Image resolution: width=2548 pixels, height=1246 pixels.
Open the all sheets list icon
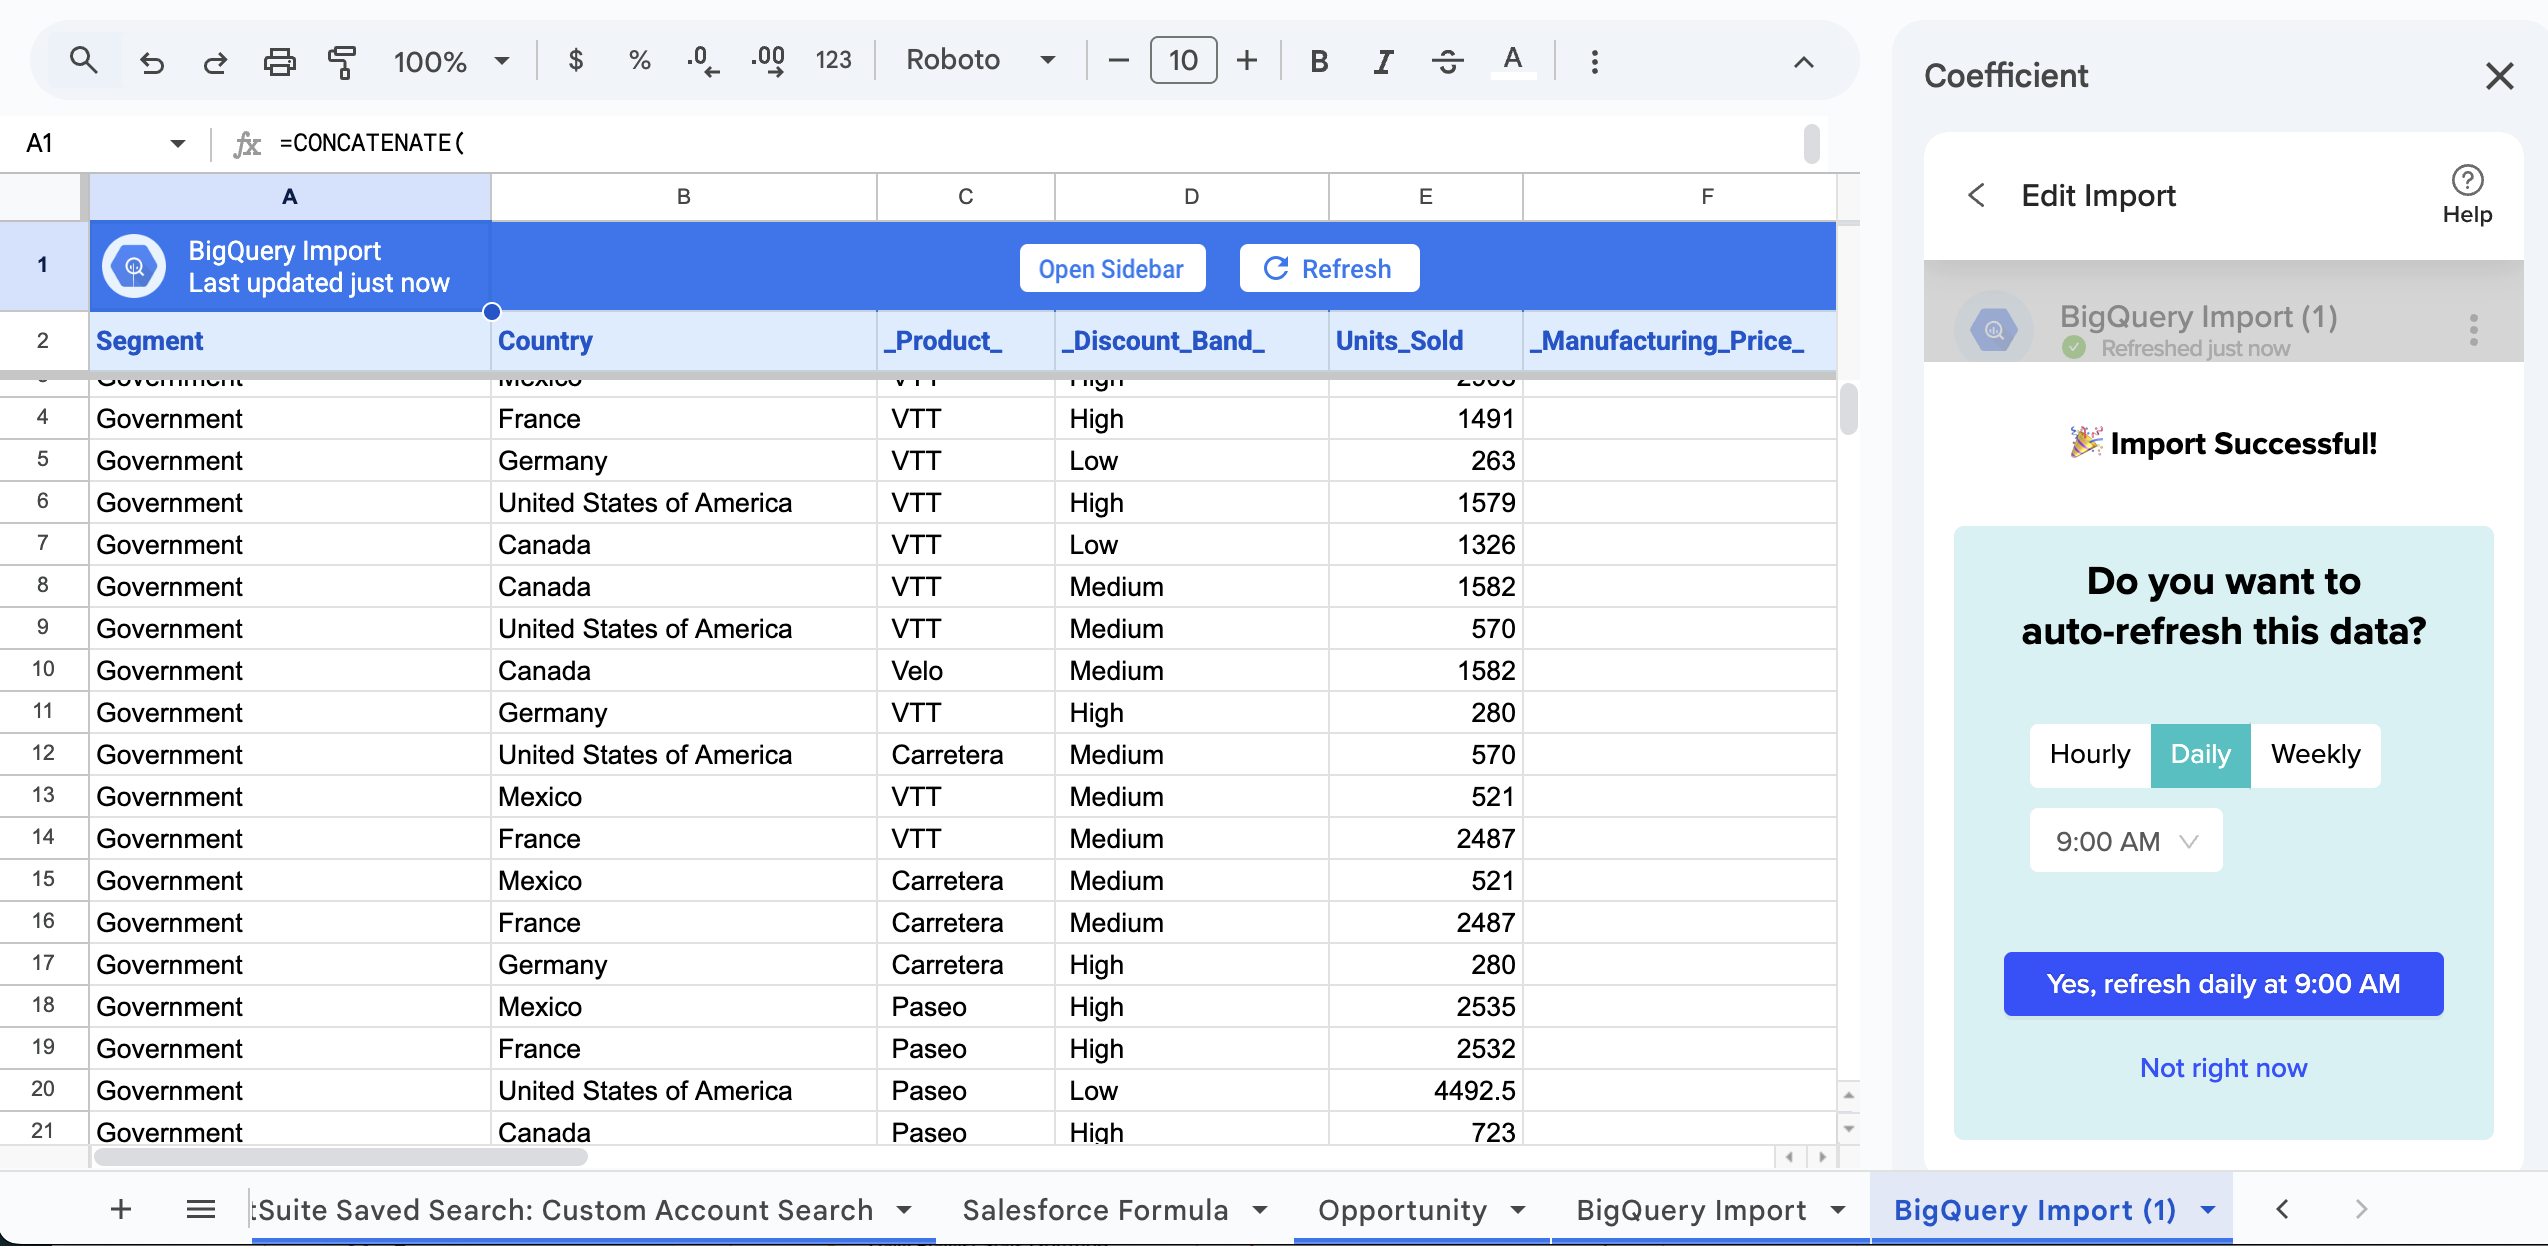[201, 1209]
